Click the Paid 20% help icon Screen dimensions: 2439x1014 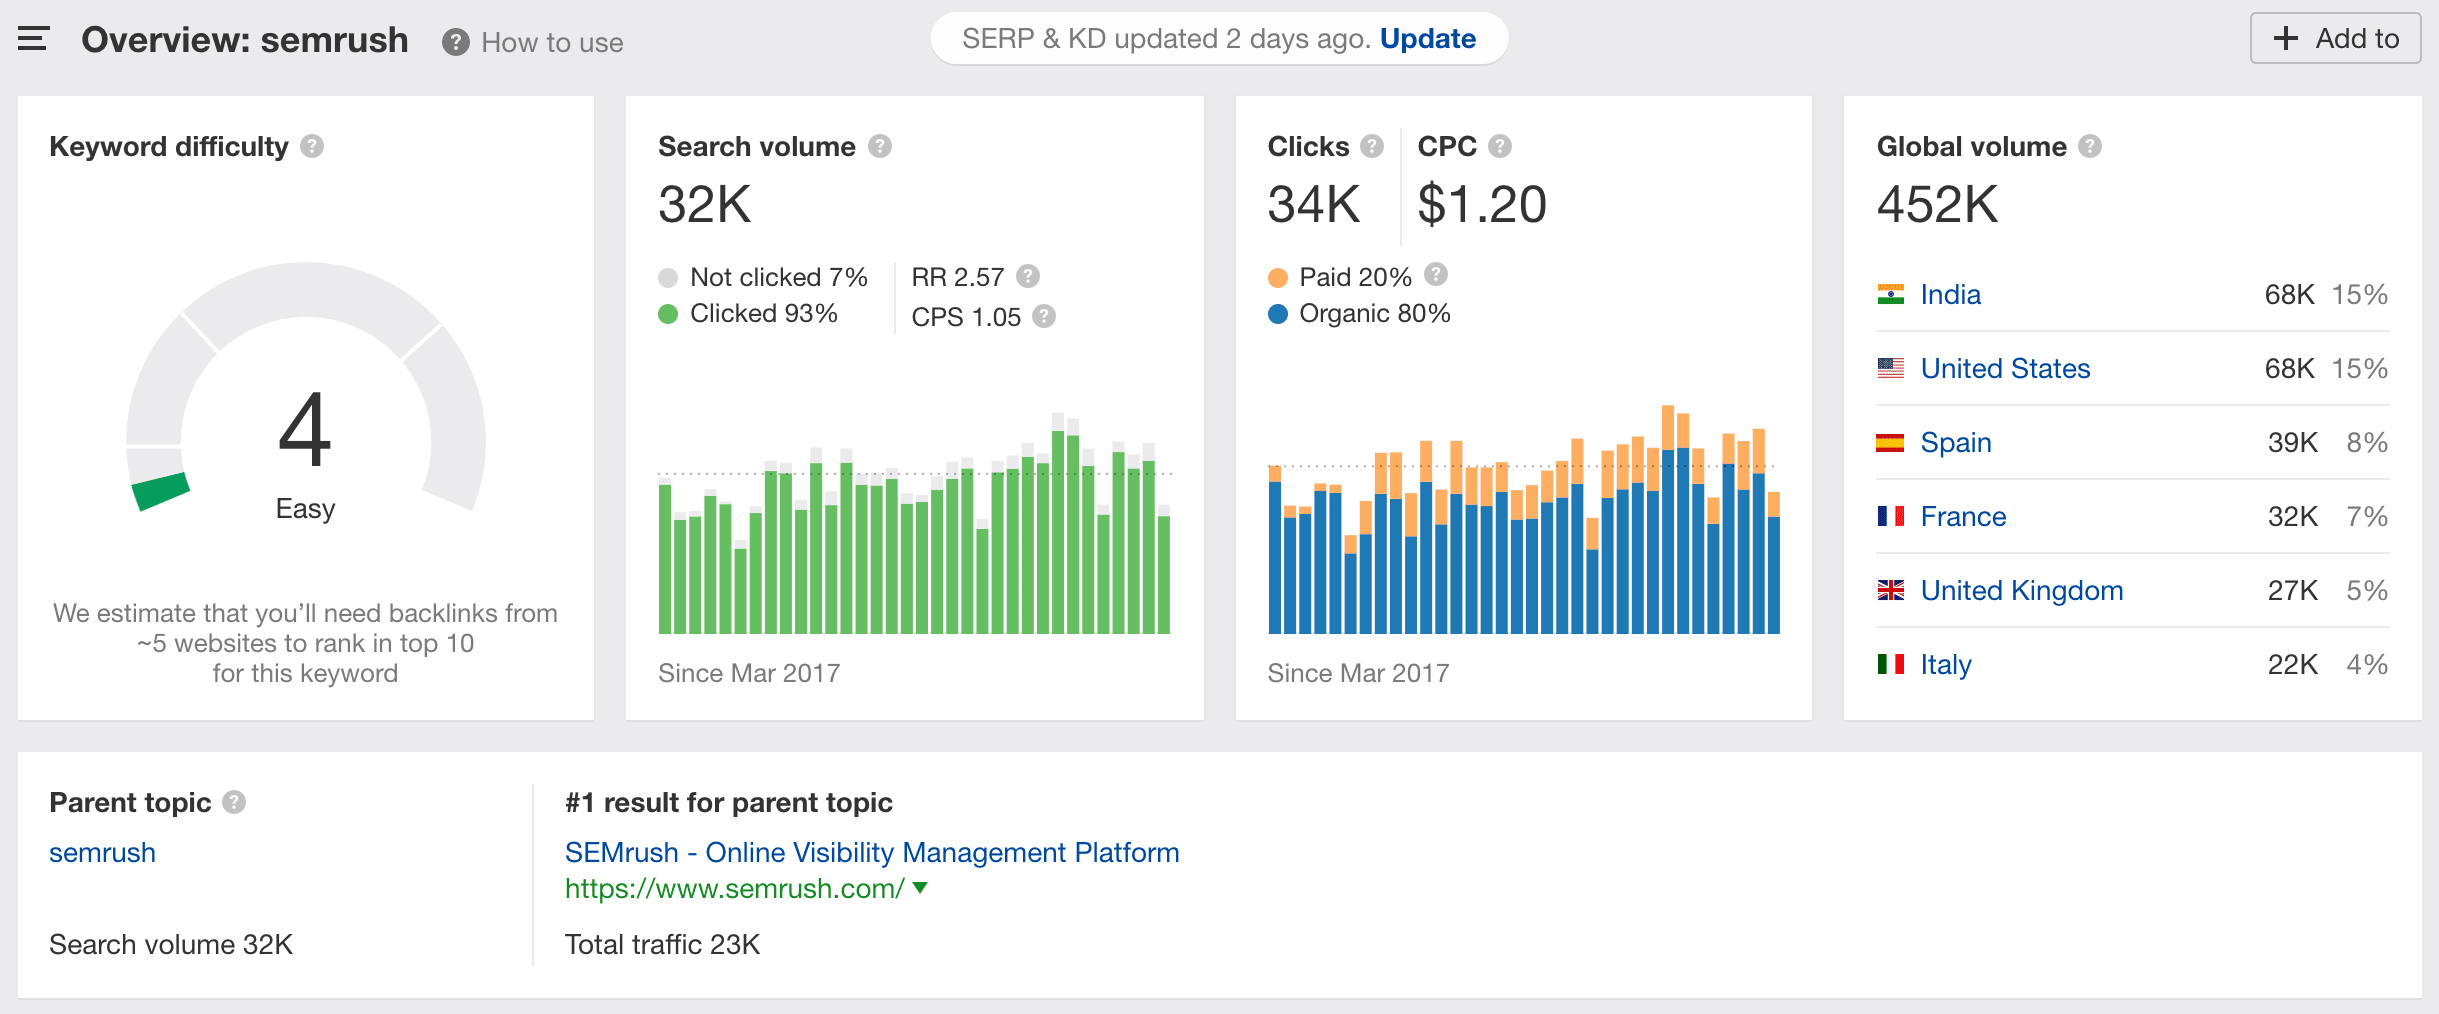[x=1436, y=274]
